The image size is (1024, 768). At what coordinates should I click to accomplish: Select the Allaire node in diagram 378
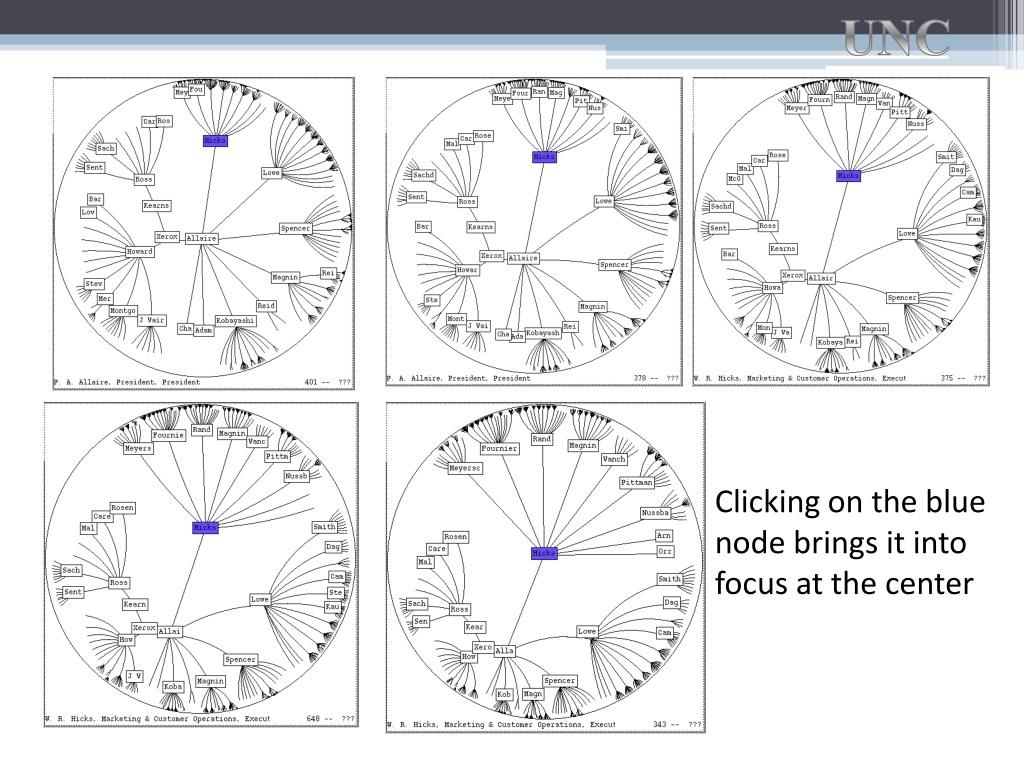point(523,258)
